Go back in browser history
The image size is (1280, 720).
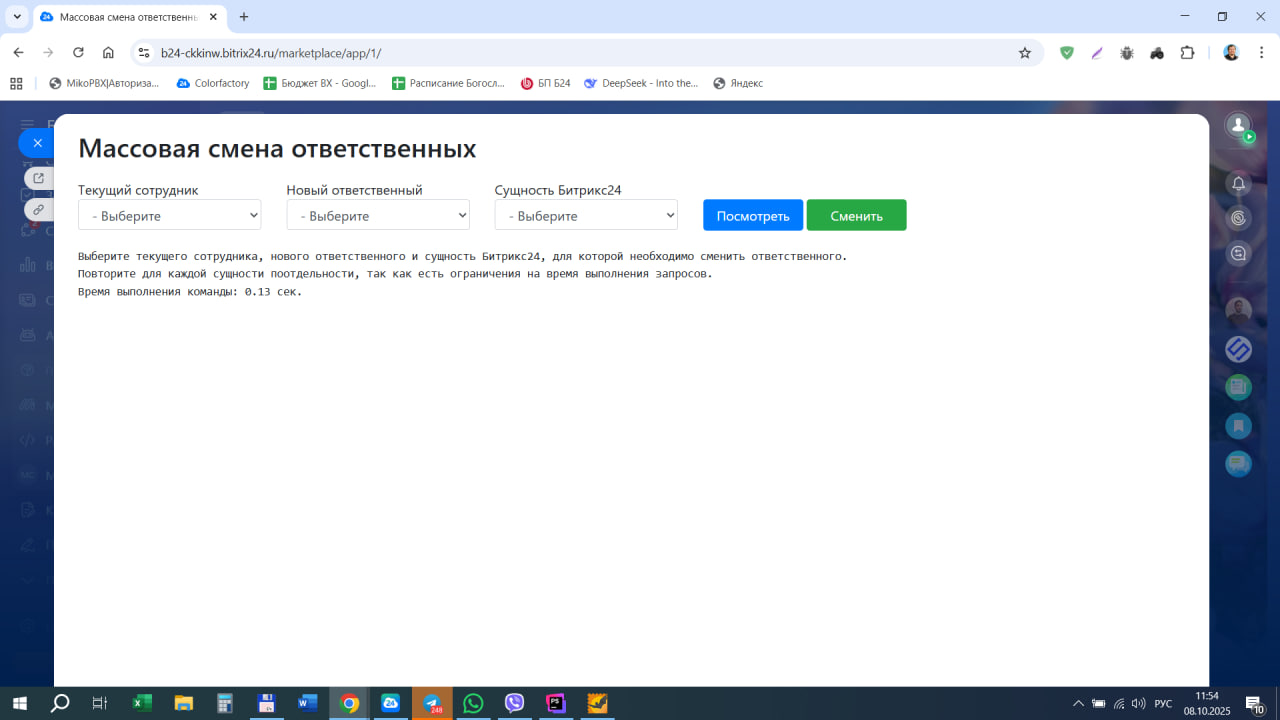18,53
